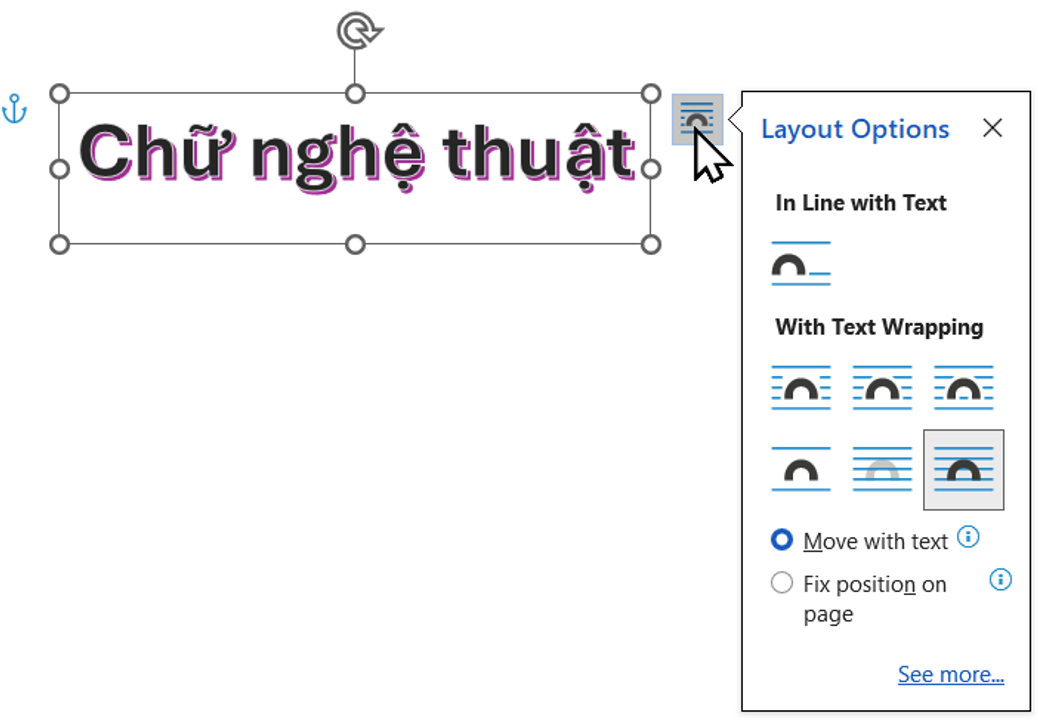The height and width of the screenshot is (720, 1038).
Task: Choose the Square text wrapping option
Action: [800, 387]
